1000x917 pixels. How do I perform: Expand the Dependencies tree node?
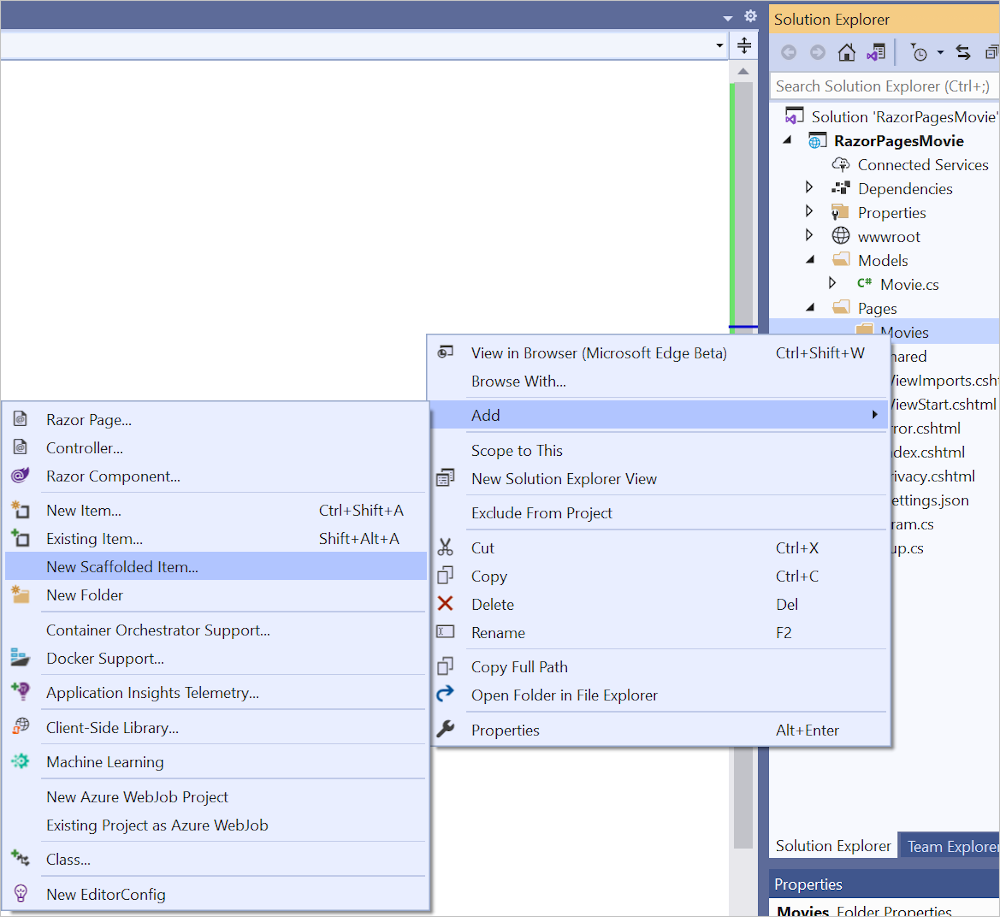click(810, 189)
